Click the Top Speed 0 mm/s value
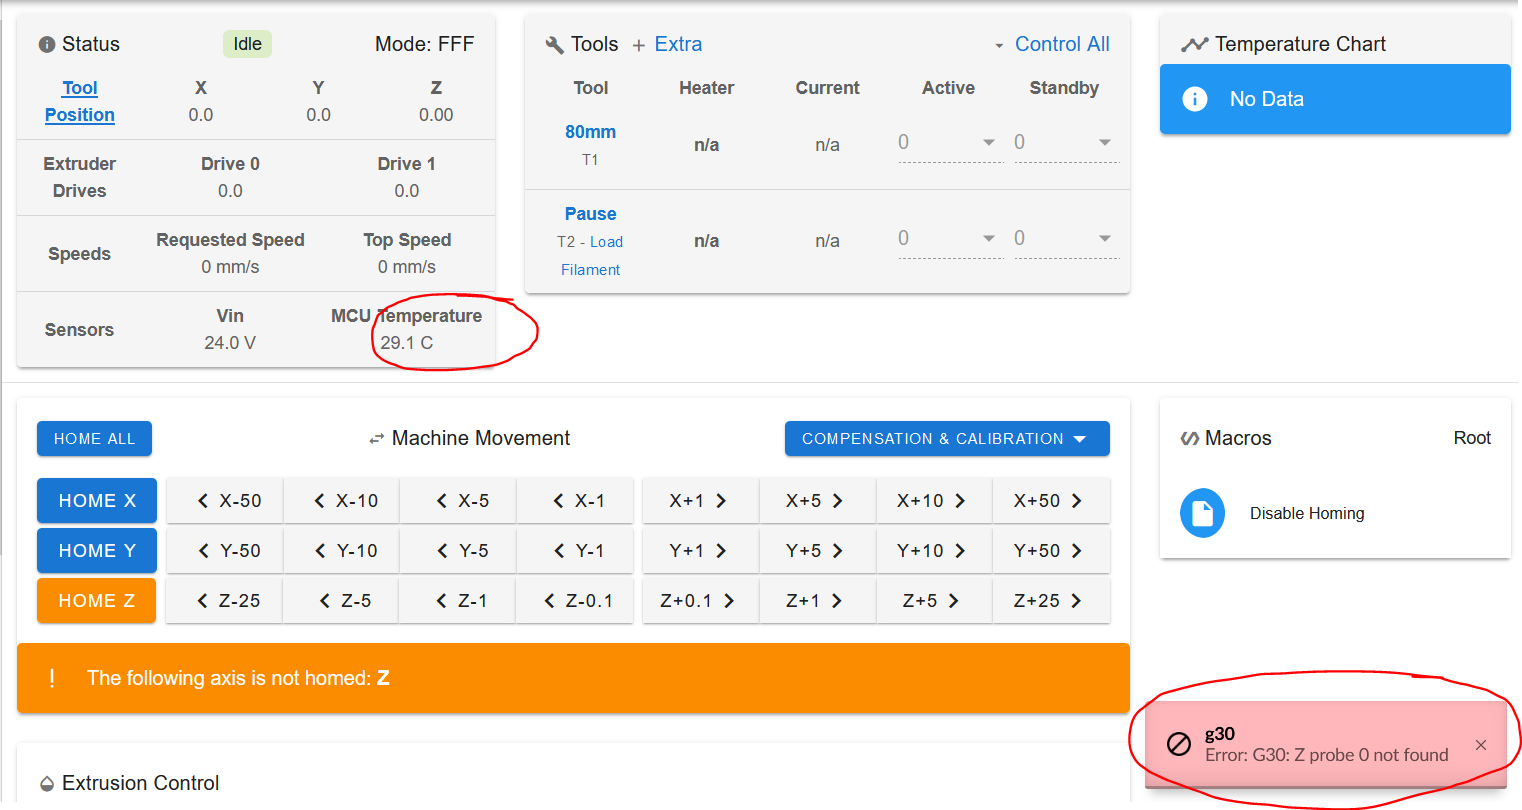1522x810 pixels. coord(407,267)
